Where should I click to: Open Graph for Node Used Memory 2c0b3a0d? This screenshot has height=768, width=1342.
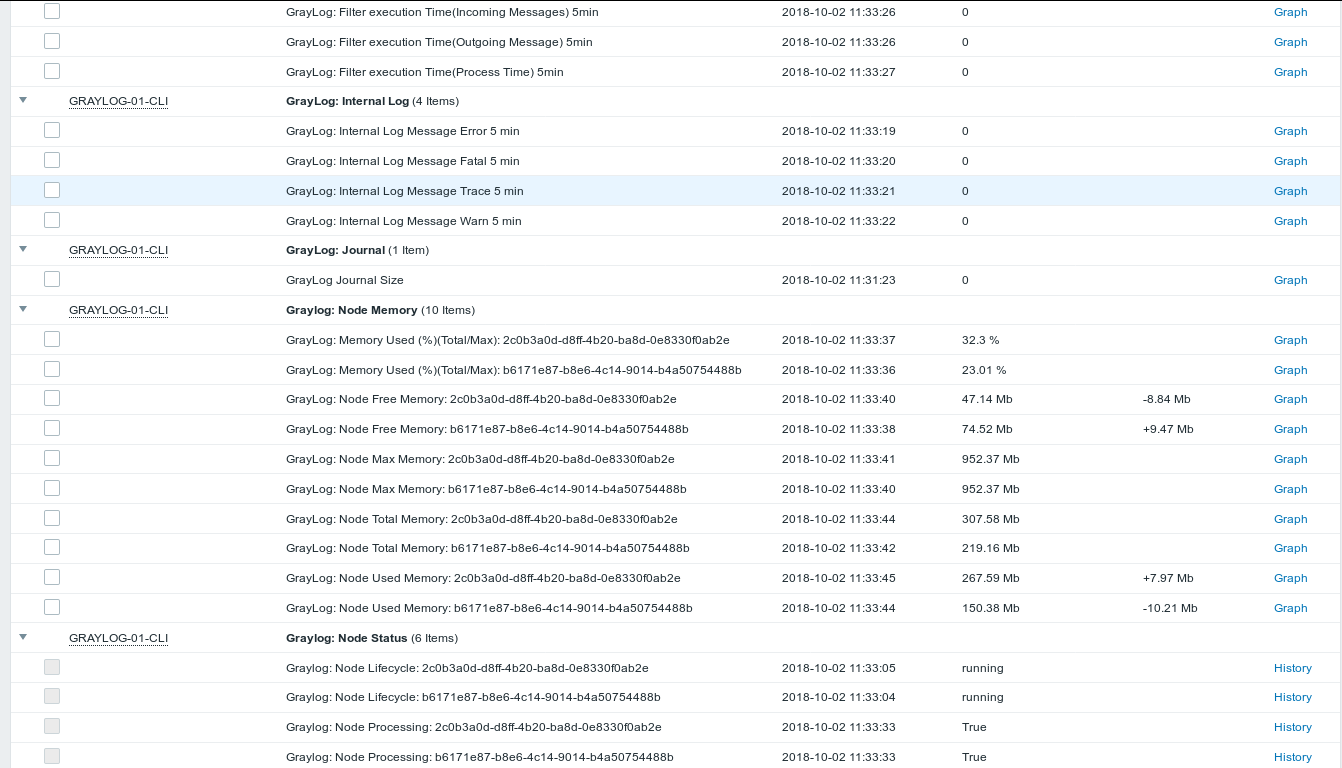pyautogui.click(x=1290, y=578)
